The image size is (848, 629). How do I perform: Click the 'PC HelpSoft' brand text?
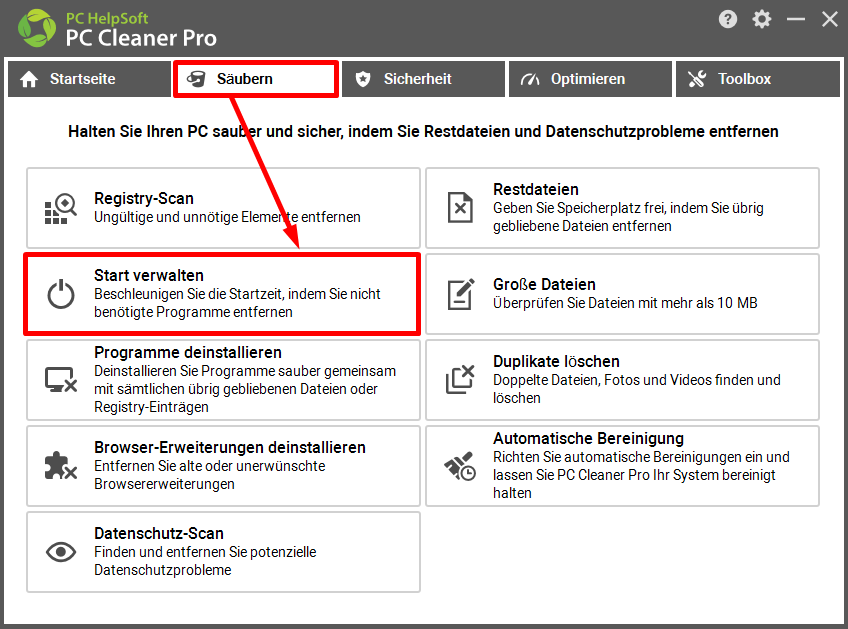point(107,18)
